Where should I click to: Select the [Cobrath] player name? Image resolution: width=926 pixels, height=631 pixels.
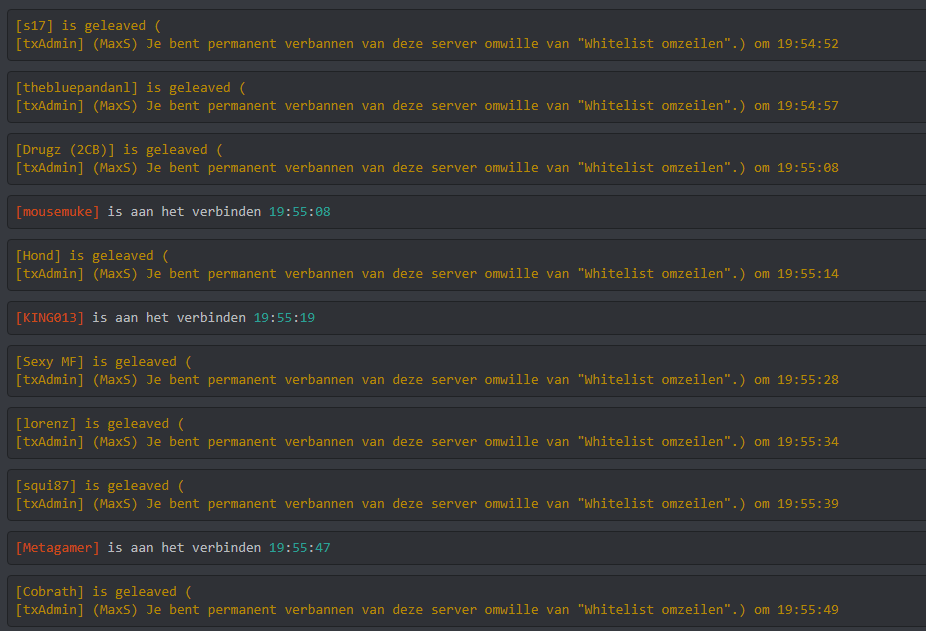pos(50,591)
